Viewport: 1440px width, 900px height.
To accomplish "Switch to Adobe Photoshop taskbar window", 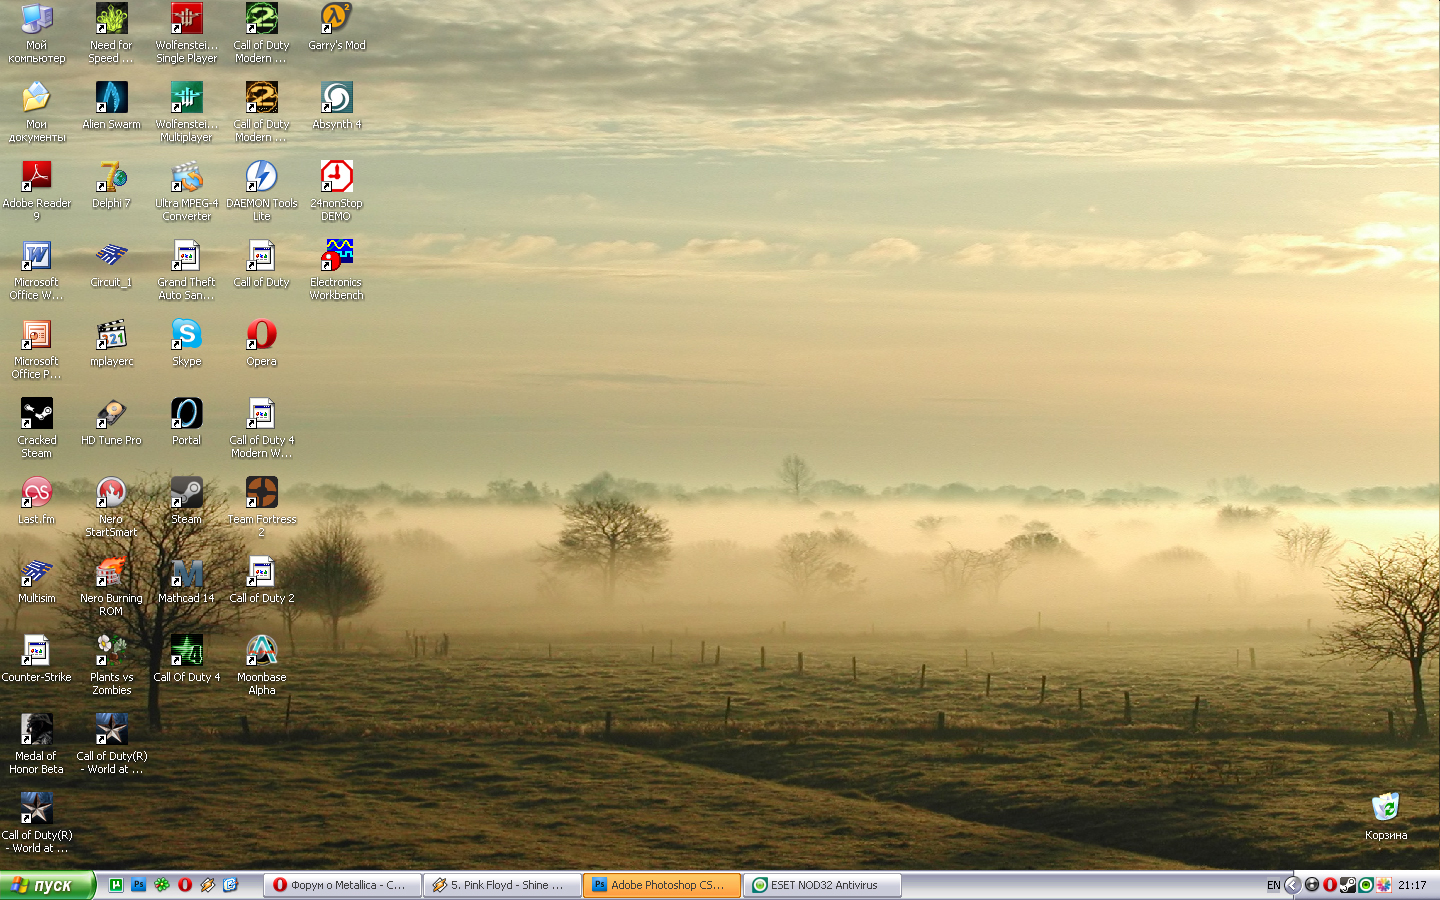I will 662,885.
